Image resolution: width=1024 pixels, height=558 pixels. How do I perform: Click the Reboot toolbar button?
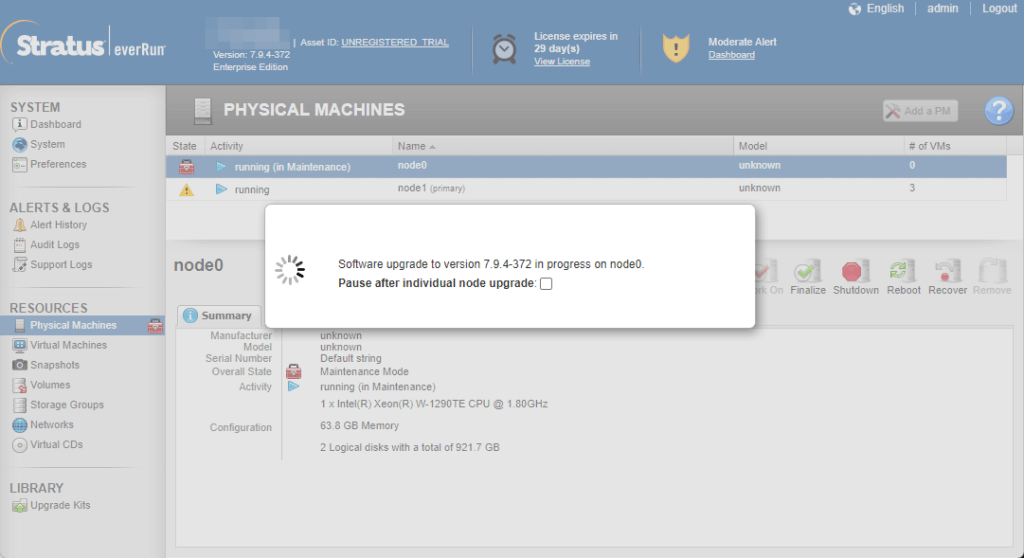(903, 278)
